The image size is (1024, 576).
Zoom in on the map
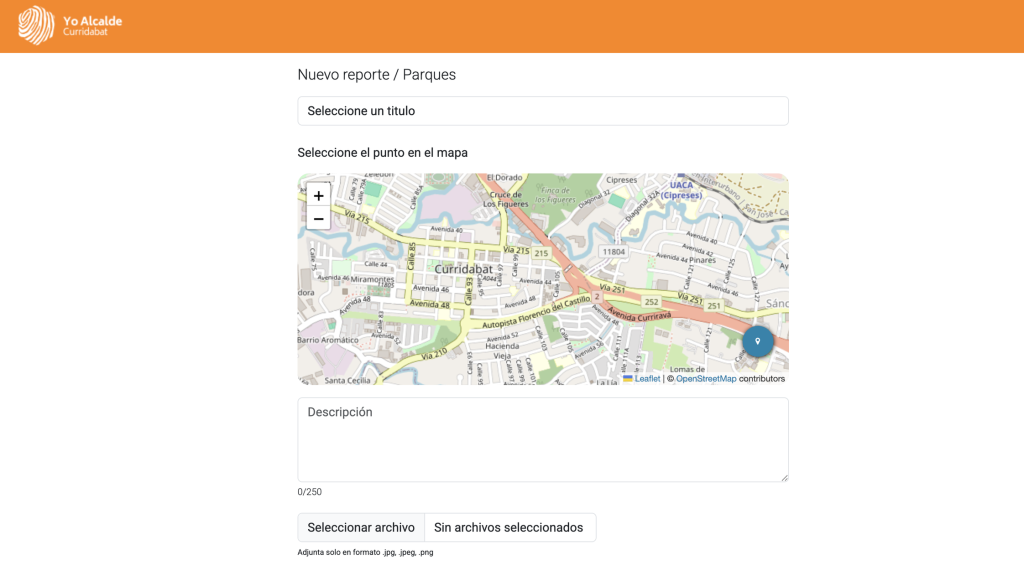point(318,196)
